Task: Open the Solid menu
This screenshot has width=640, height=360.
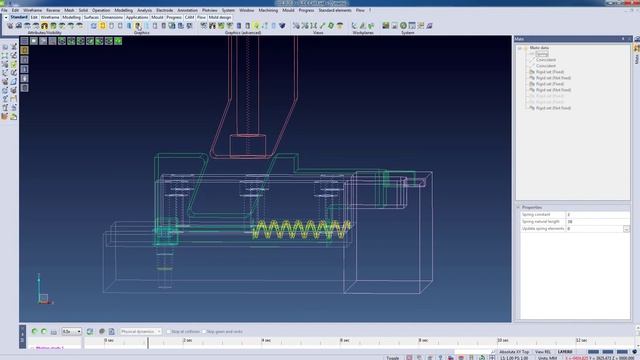Action: (83, 10)
